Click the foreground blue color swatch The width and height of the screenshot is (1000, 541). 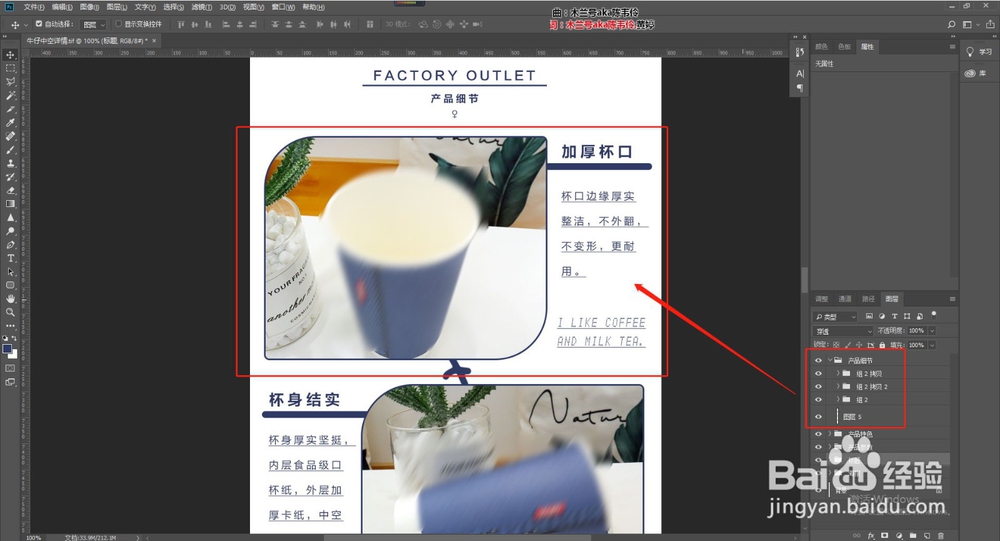(7, 349)
